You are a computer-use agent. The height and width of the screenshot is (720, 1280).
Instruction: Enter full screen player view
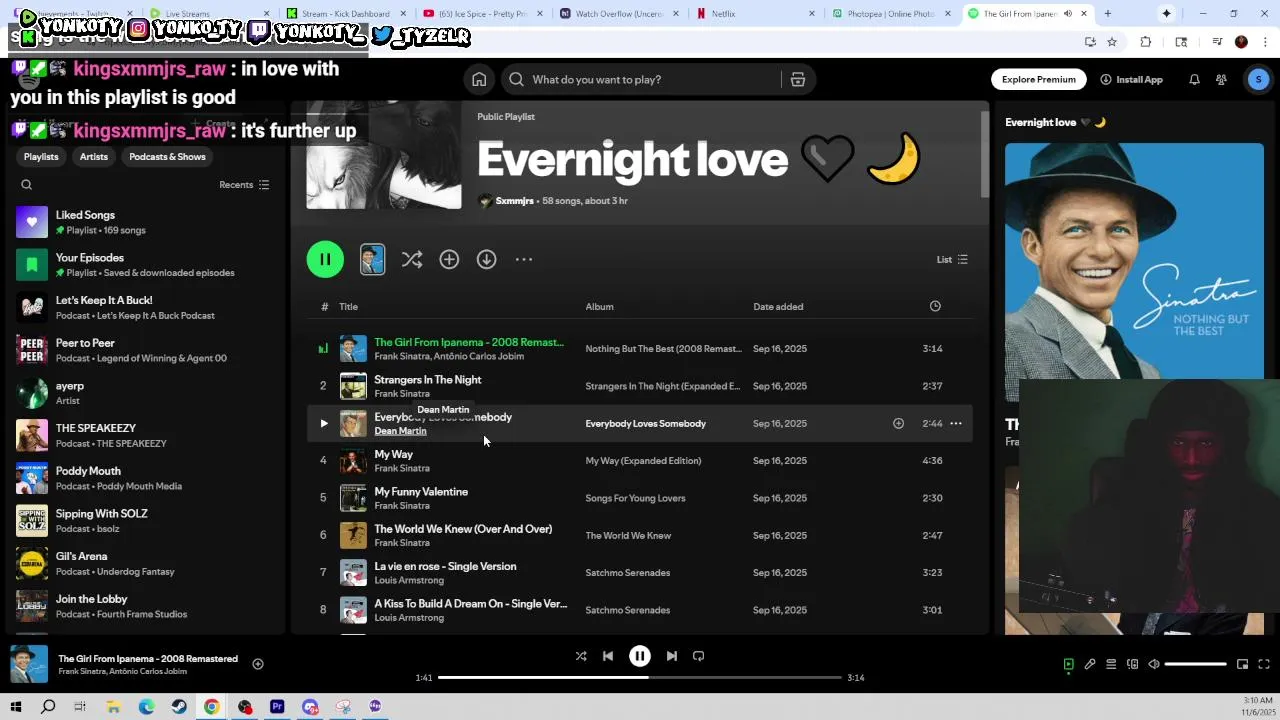point(1264,664)
